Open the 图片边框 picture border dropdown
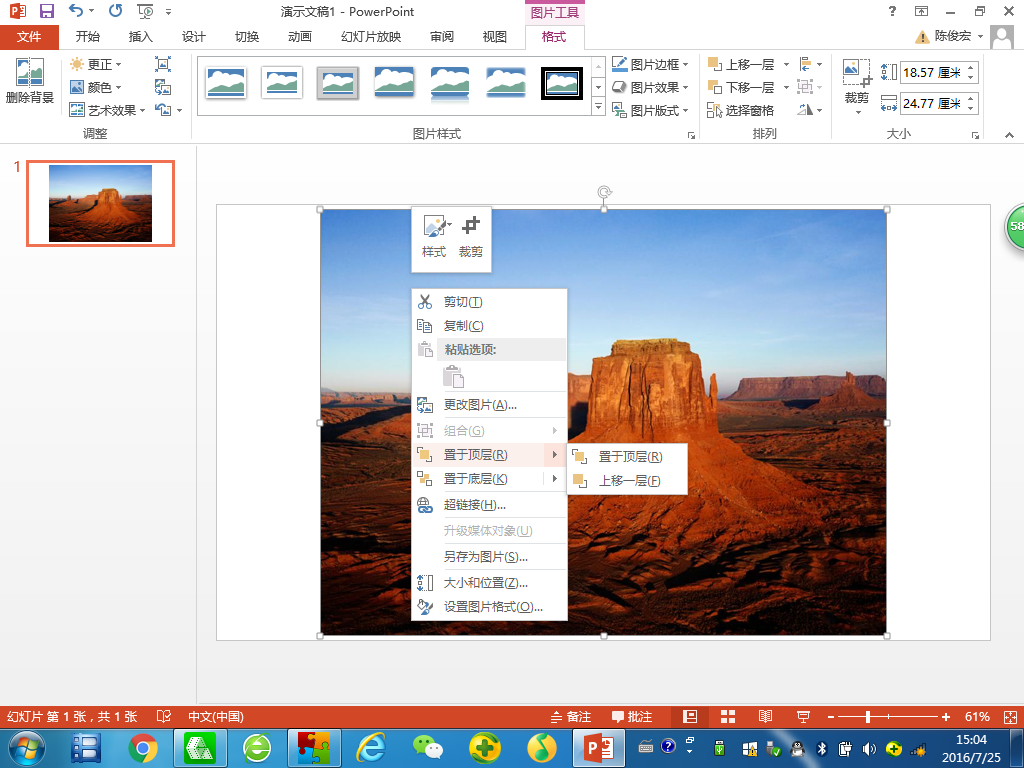 (x=650, y=64)
